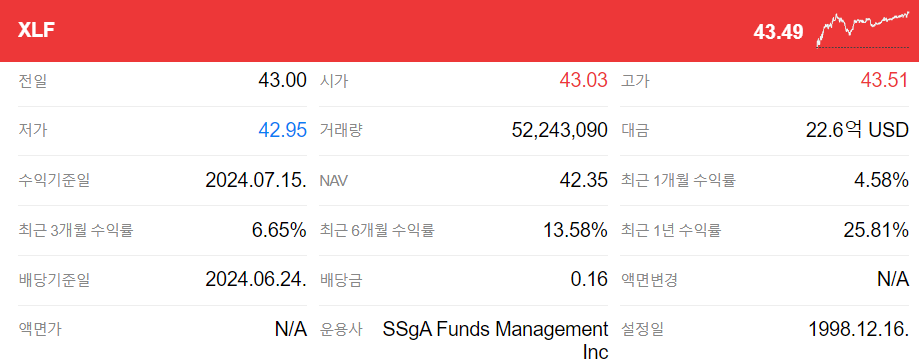This screenshot has height=360, width=919.
Task: Select the date 2024.07.15.
Action: point(256,180)
